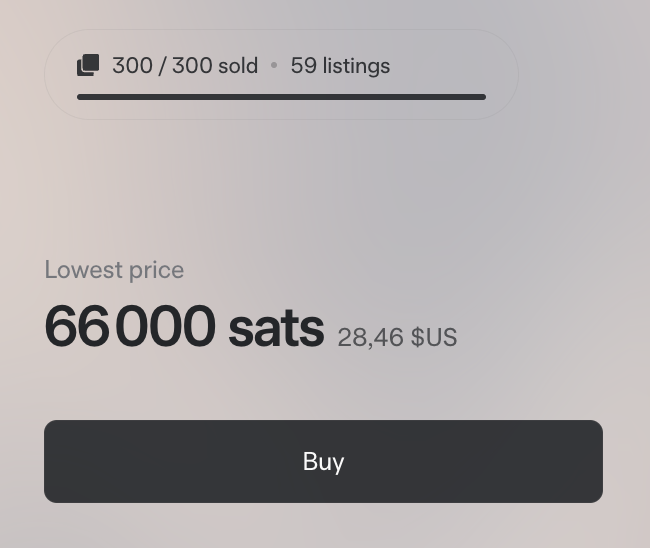Click the dot separator before listings
The image size is (650, 548).
point(274,65)
